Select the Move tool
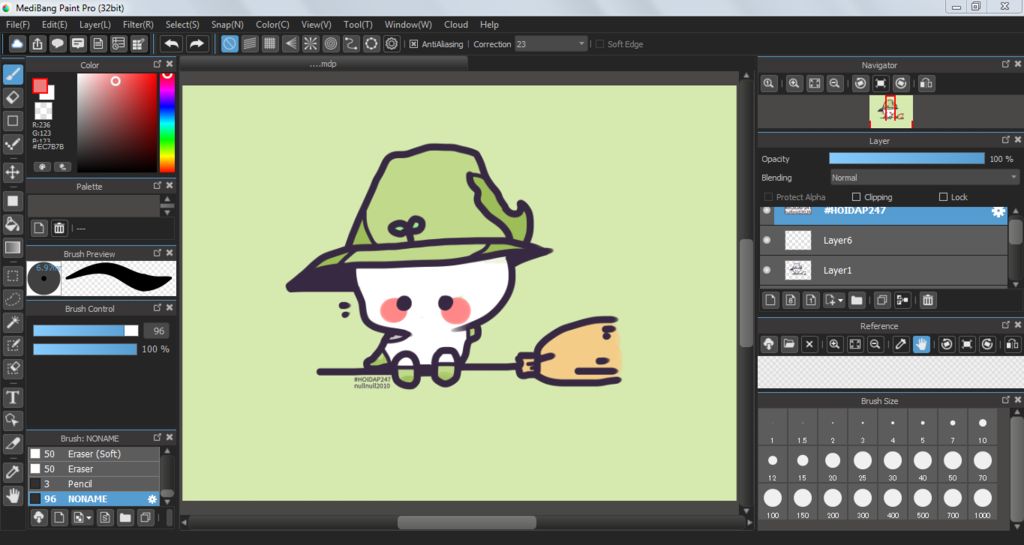This screenshot has width=1024, height=545. pyautogui.click(x=12, y=172)
